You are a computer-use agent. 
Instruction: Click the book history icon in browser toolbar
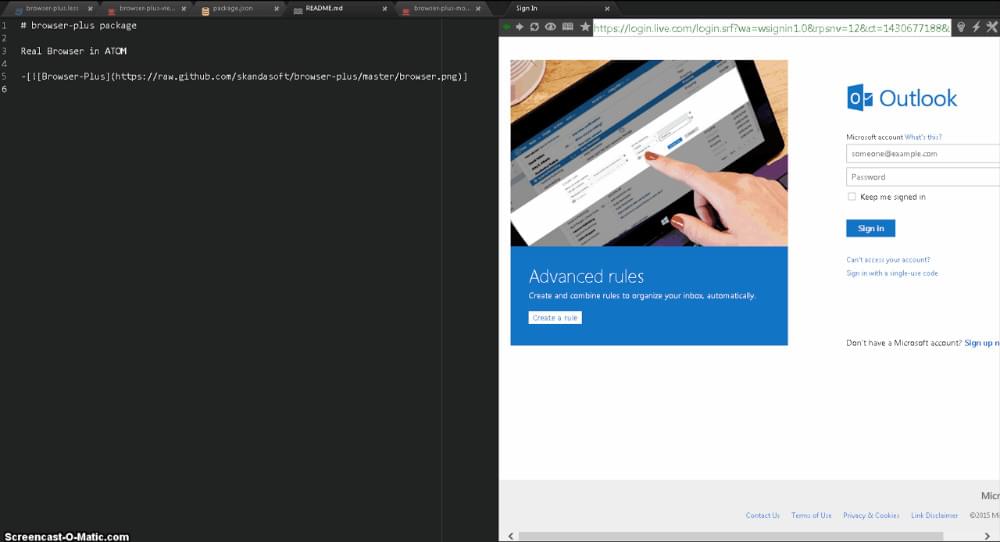pos(568,27)
